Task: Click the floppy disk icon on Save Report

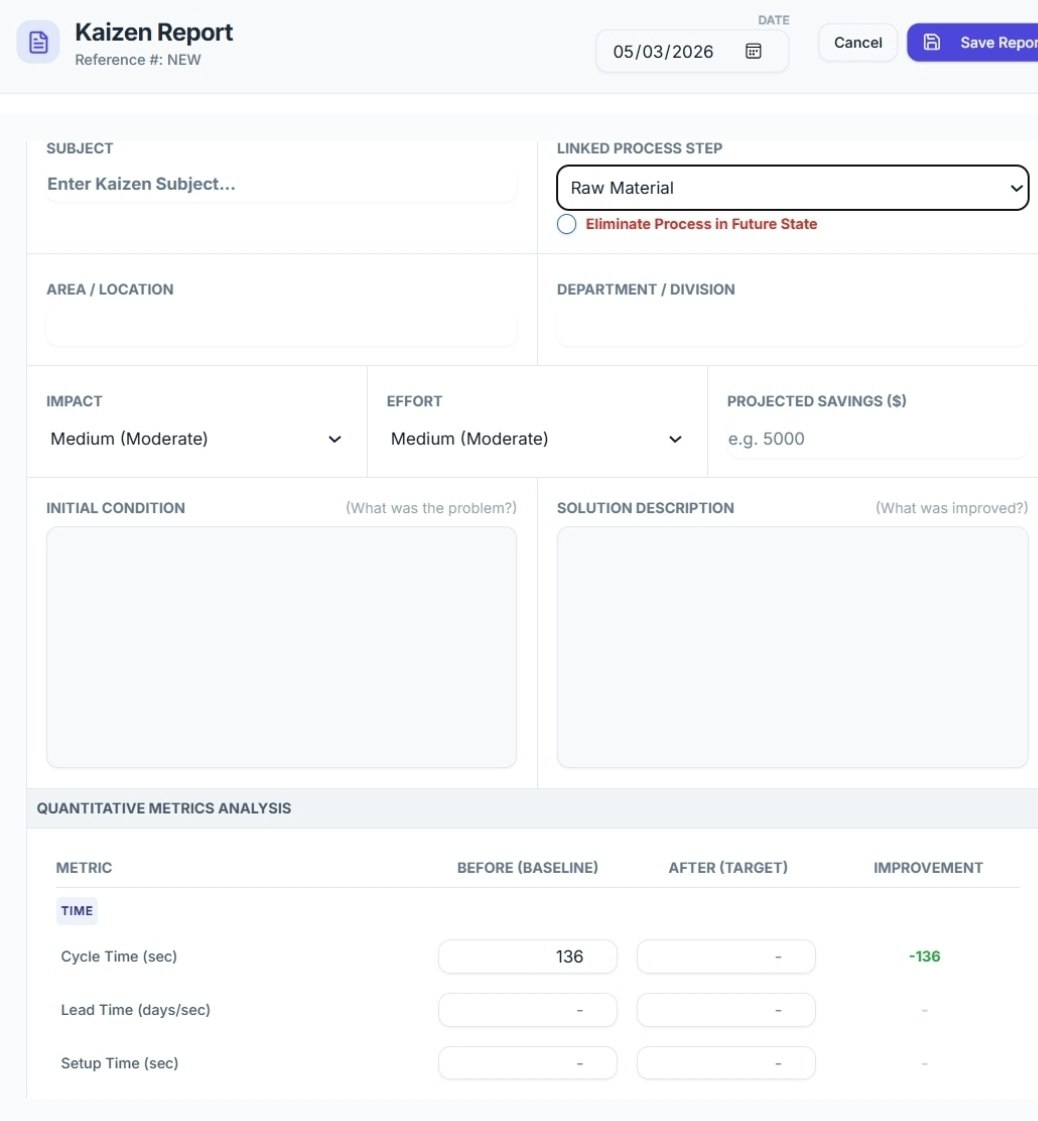Action: 933,42
